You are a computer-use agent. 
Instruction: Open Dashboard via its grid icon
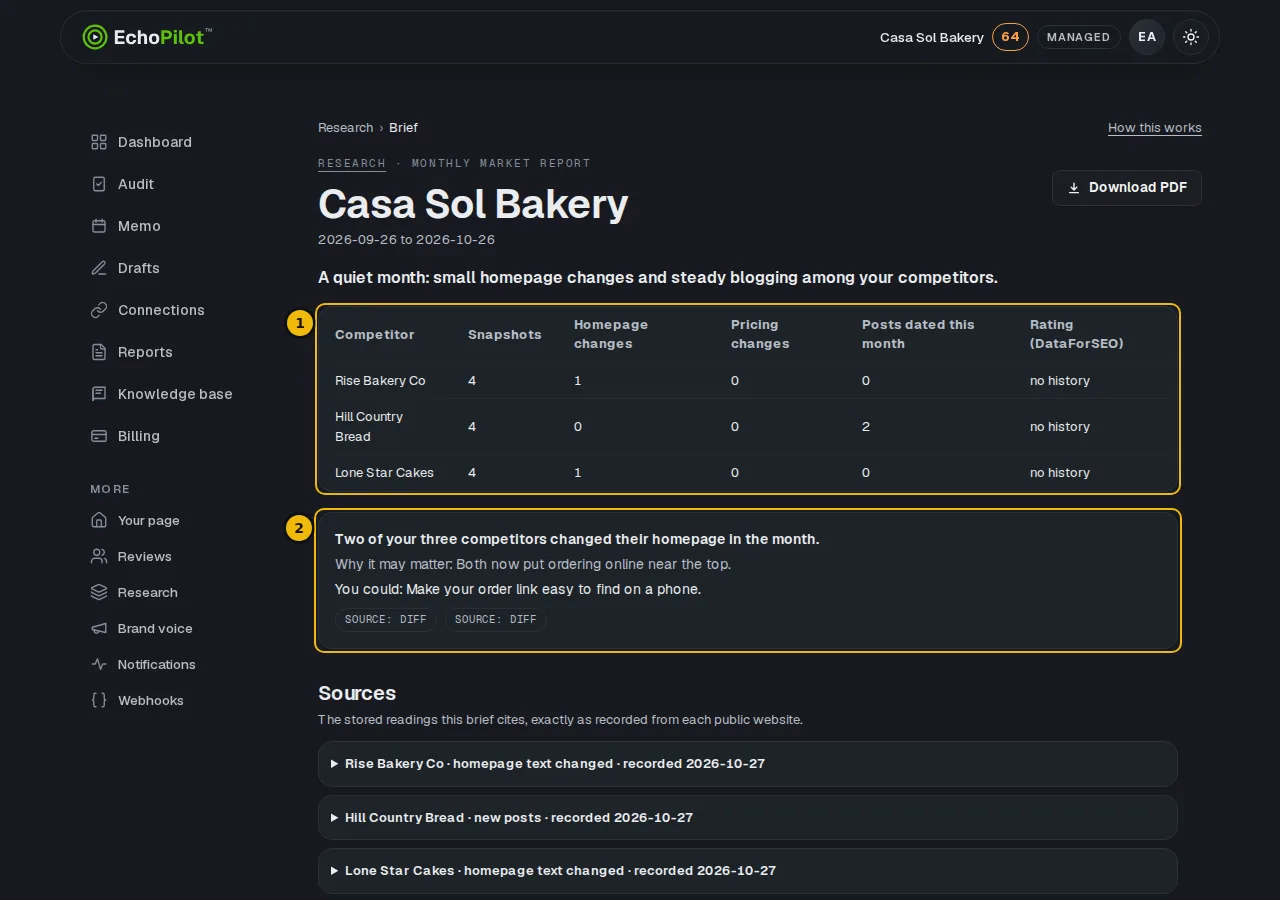point(99,142)
